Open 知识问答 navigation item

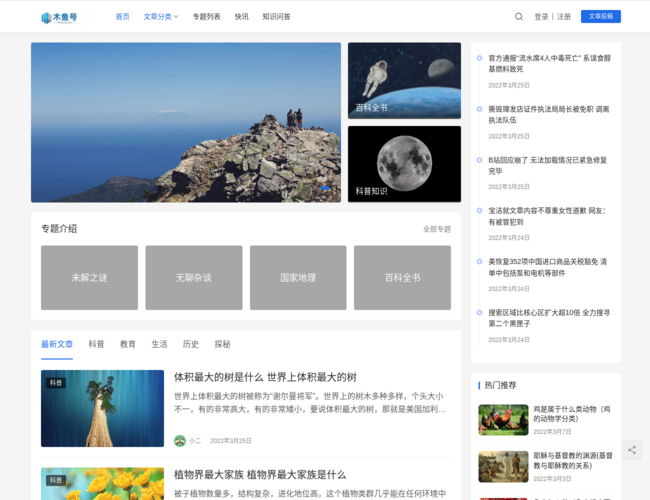pyautogui.click(x=276, y=17)
